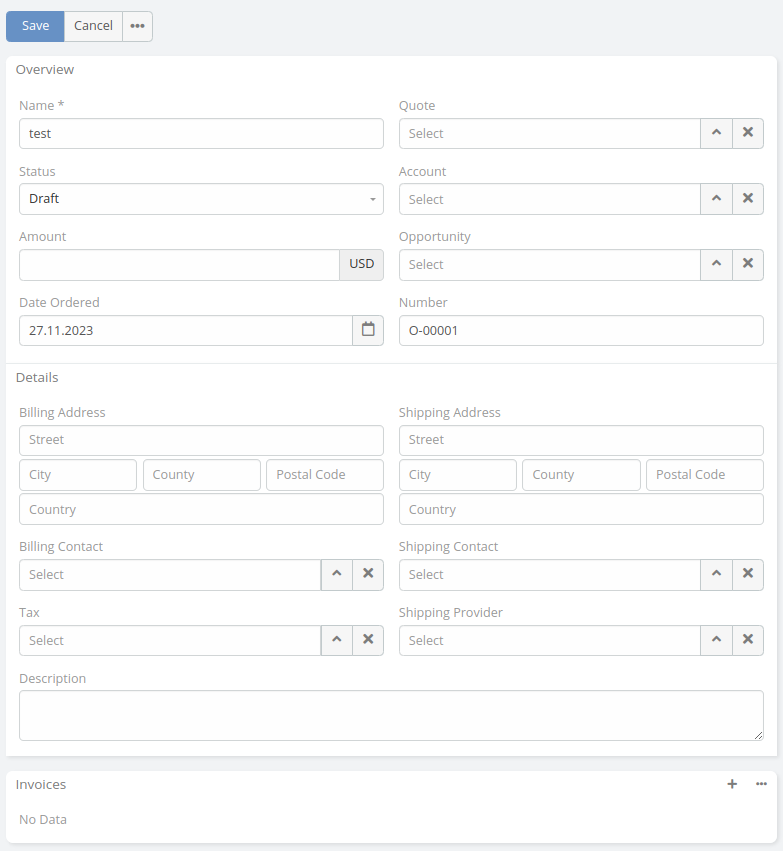Expand the Quote selection list arrow
The image size is (783, 851).
[716, 134]
